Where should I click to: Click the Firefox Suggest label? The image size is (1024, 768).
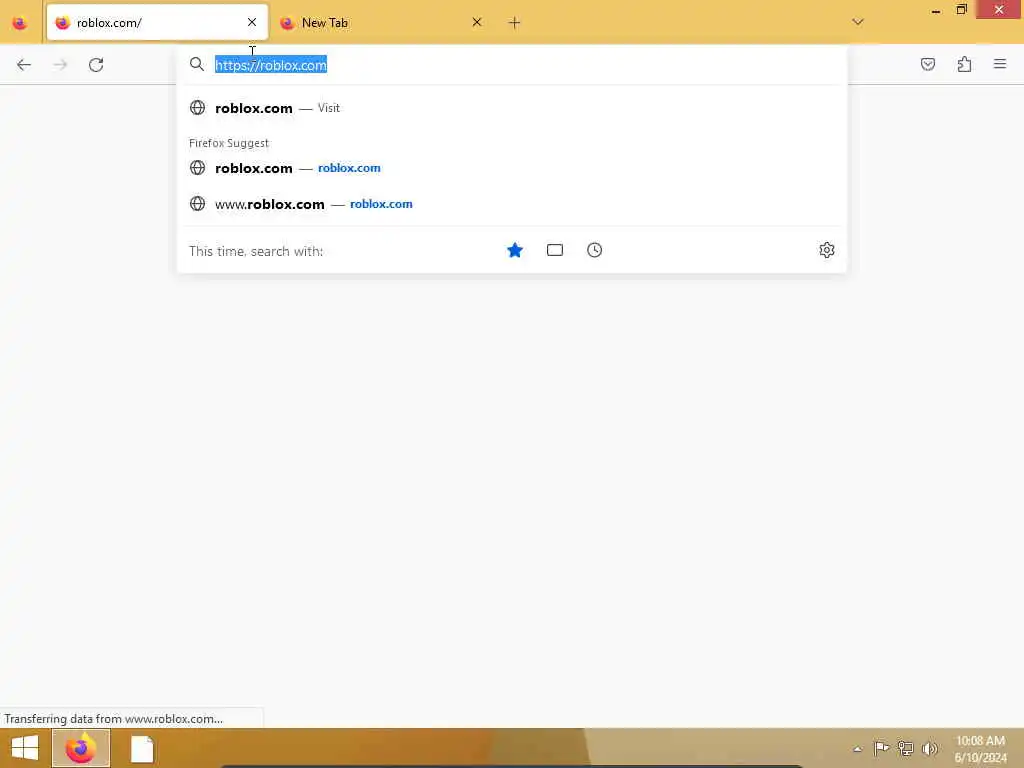[229, 143]
